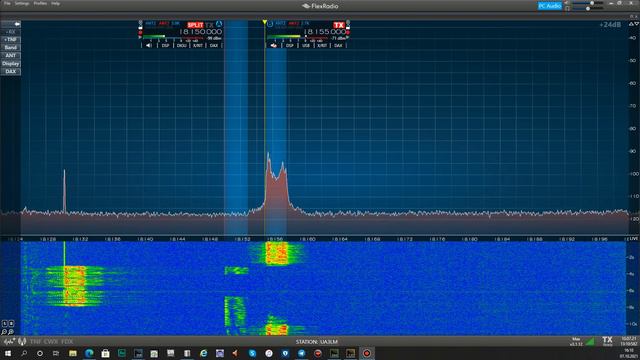Open slice A DIGU mode selector
The width and height of the screenshot is (640, 360).
(x=181, y=45)
